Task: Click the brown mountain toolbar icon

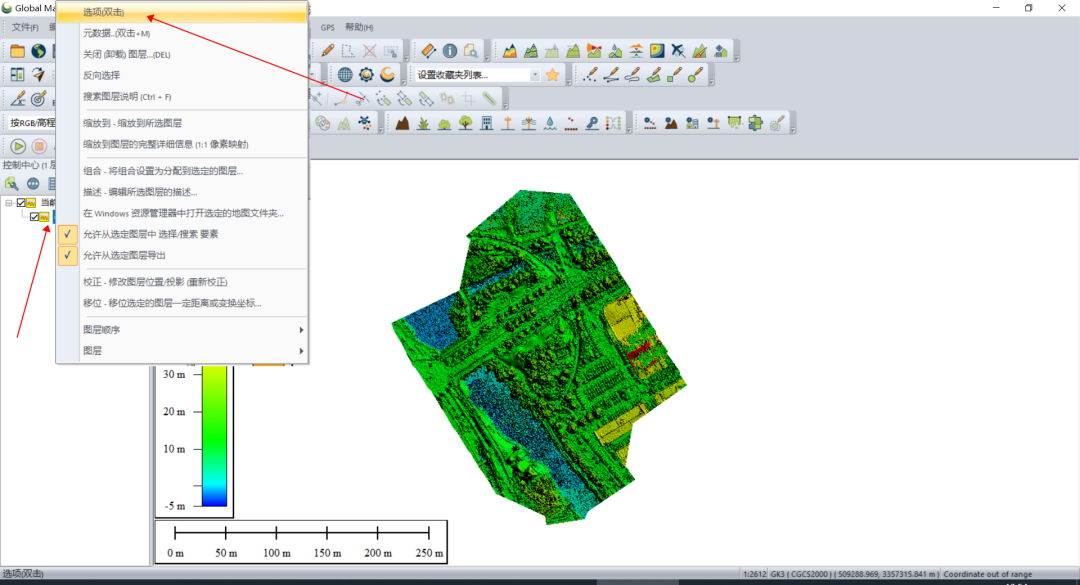Action: 402,123
